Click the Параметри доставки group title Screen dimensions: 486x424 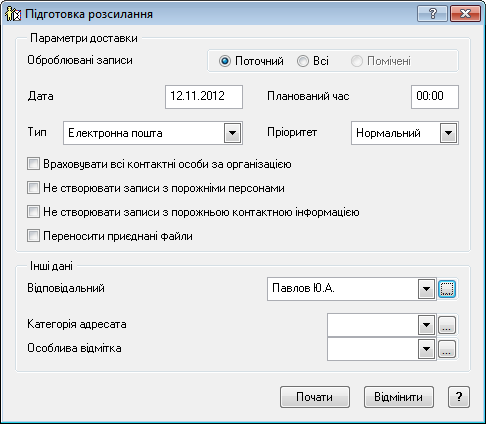(x=84, y=38)
